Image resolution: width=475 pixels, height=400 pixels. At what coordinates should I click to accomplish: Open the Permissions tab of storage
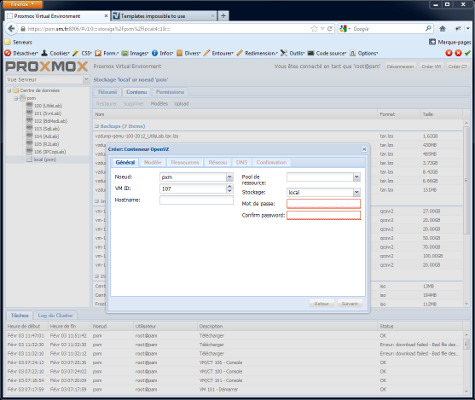tap(170, 92)
